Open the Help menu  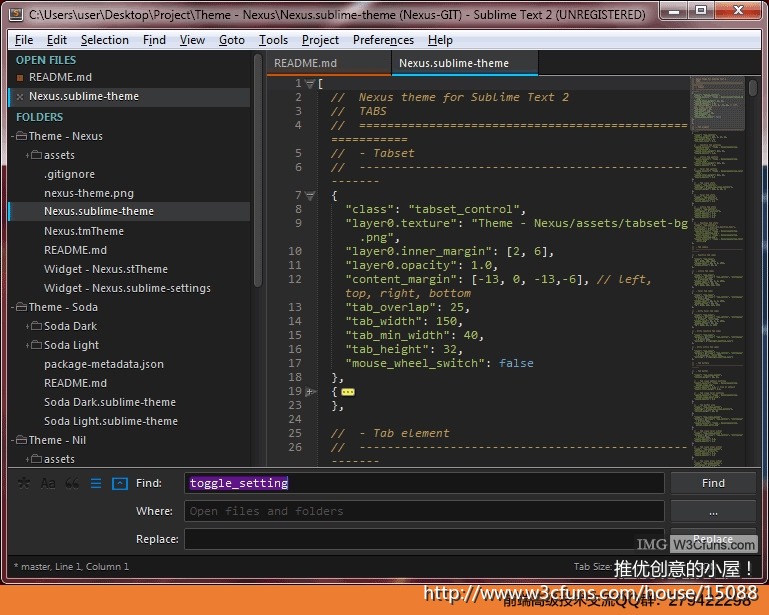click(x=440, y=40)
